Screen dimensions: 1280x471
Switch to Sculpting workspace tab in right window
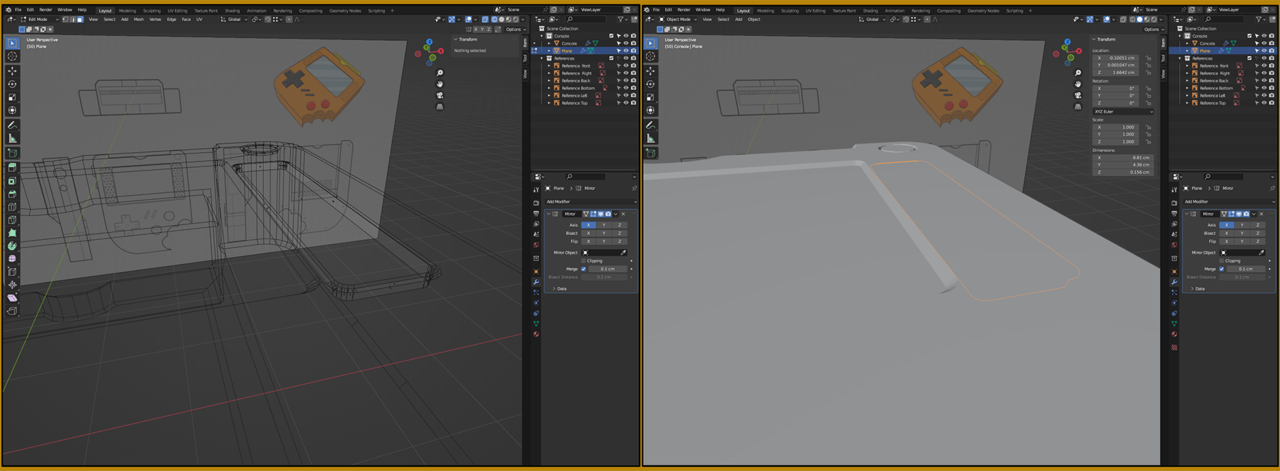point(790,10)
